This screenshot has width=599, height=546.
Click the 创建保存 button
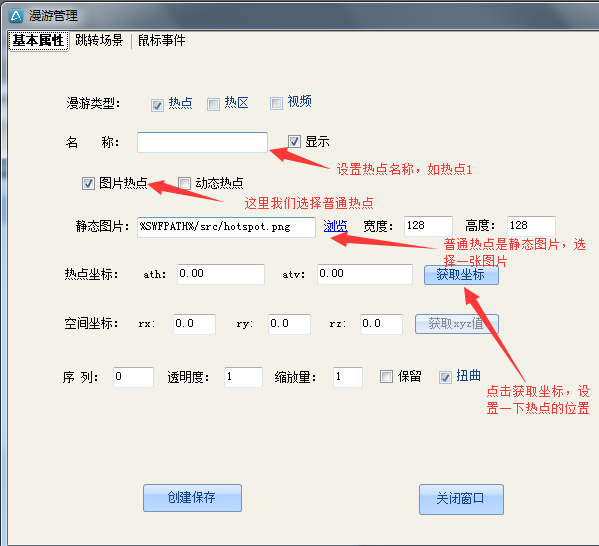(x=192, y=498)
